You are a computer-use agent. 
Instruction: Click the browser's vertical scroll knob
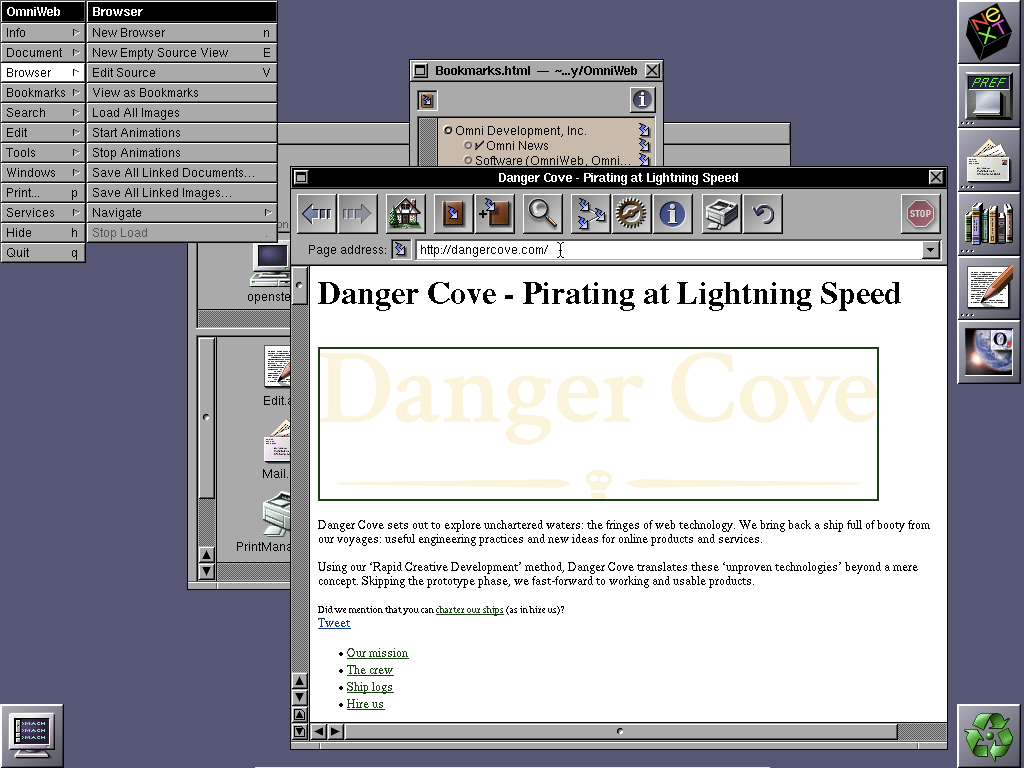pyautogui.click(x=299, y=285)
